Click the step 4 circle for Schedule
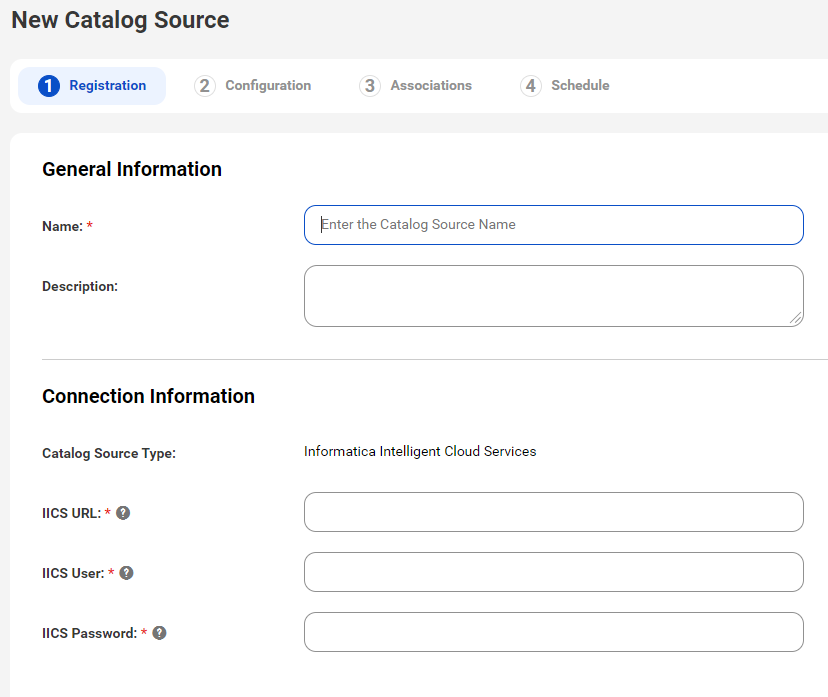The height and width of the screenshot is (697, 828). pyautogui.click(x=531, y=86)
